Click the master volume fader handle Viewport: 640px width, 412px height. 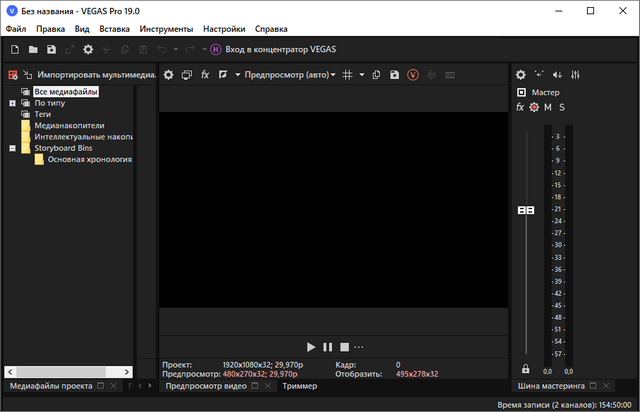526,210
